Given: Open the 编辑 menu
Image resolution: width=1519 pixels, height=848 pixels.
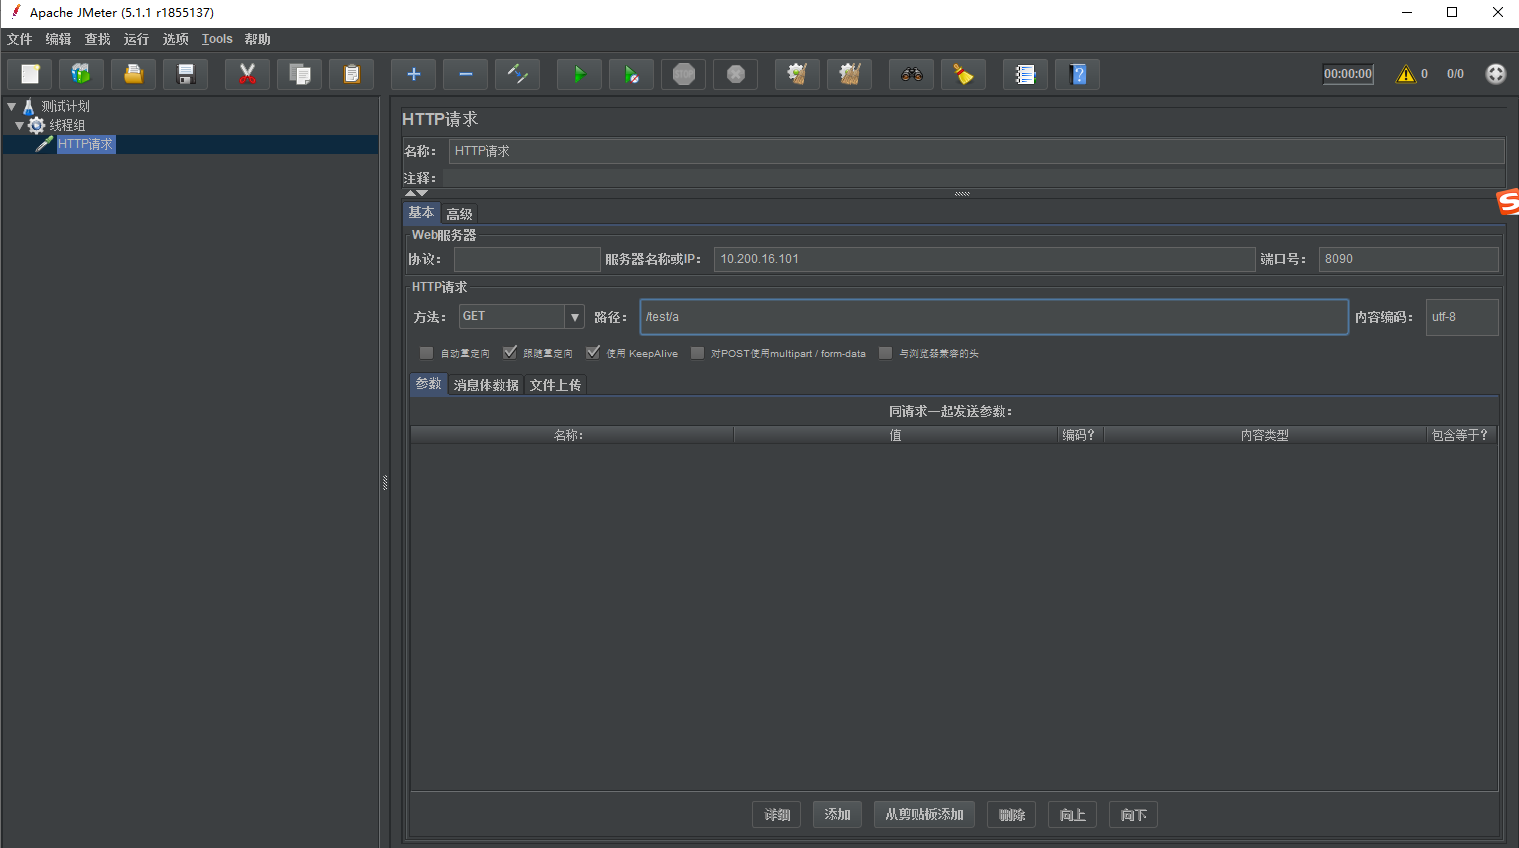Looking at the screenshot, I should coord(58,39).
